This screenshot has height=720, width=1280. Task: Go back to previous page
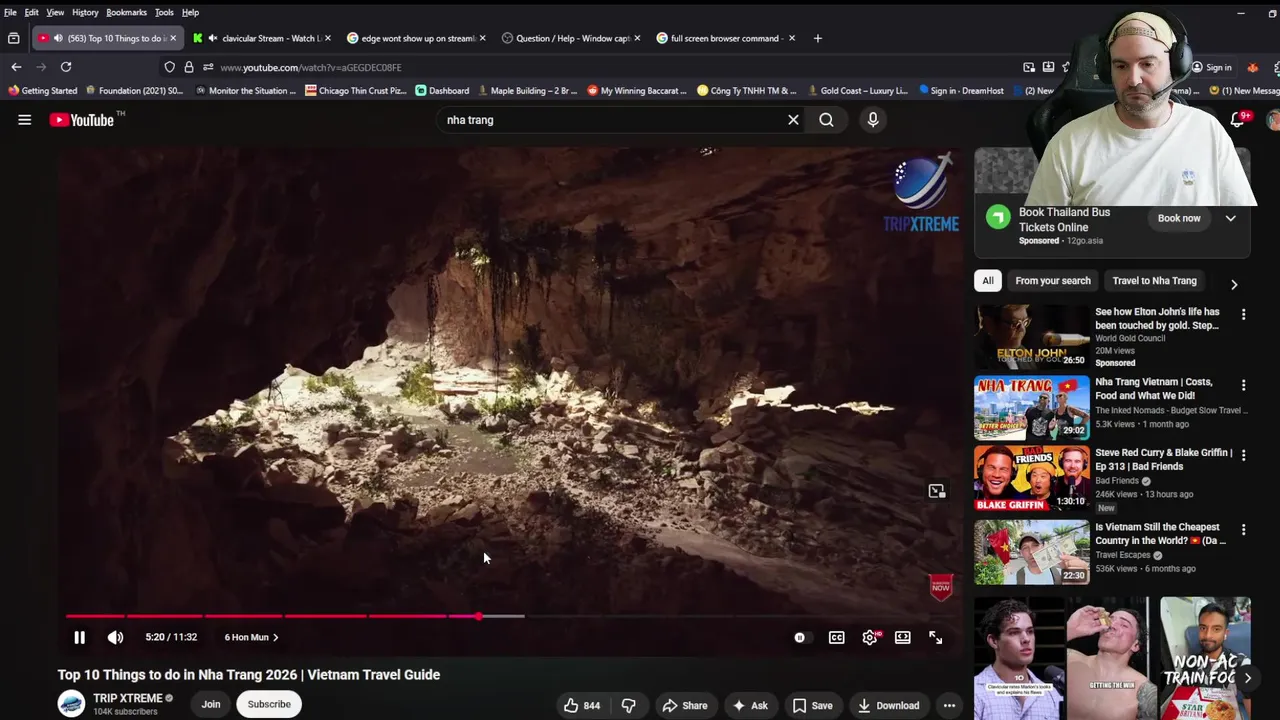coord(16,67)
